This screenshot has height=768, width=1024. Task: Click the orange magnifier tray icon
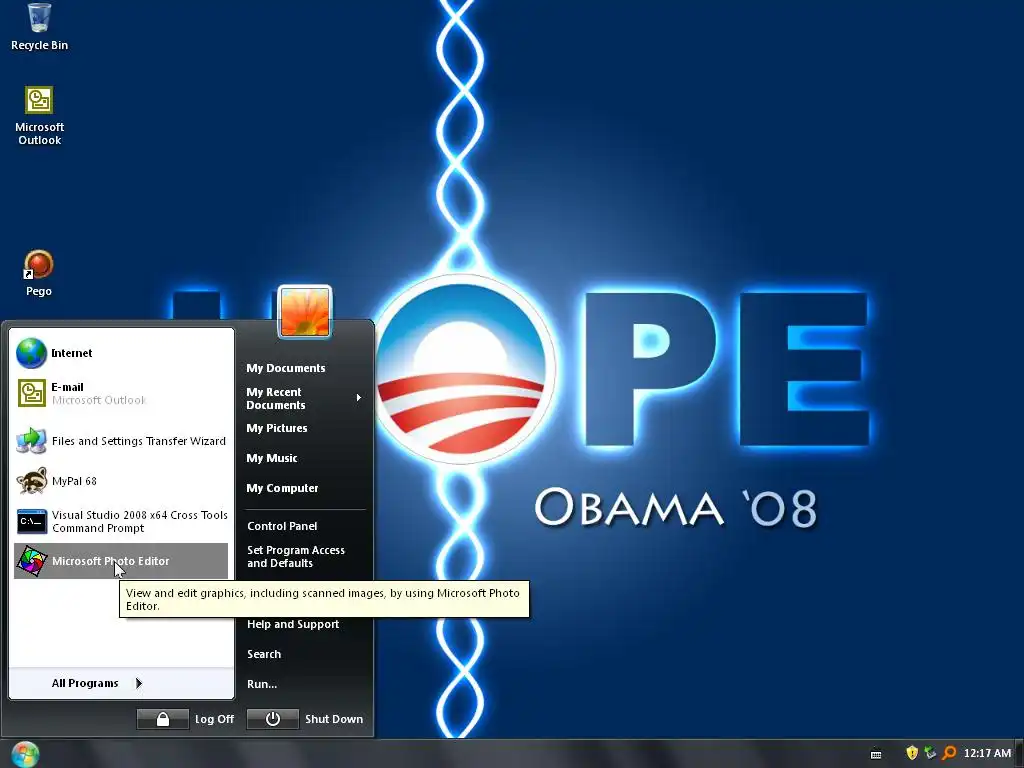point(950,753)
